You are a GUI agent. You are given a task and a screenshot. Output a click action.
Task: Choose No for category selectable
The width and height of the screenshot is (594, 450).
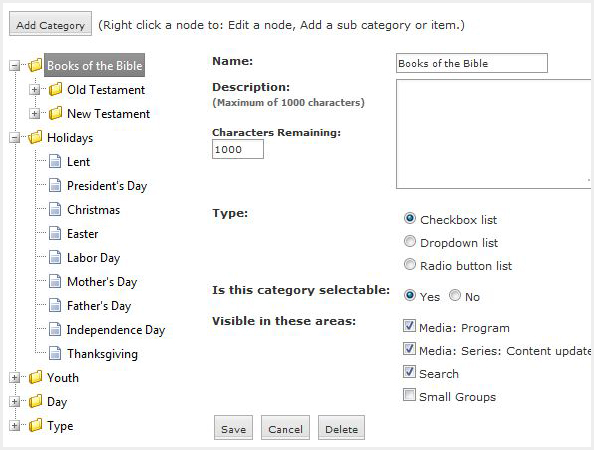[x=455, y=295]
